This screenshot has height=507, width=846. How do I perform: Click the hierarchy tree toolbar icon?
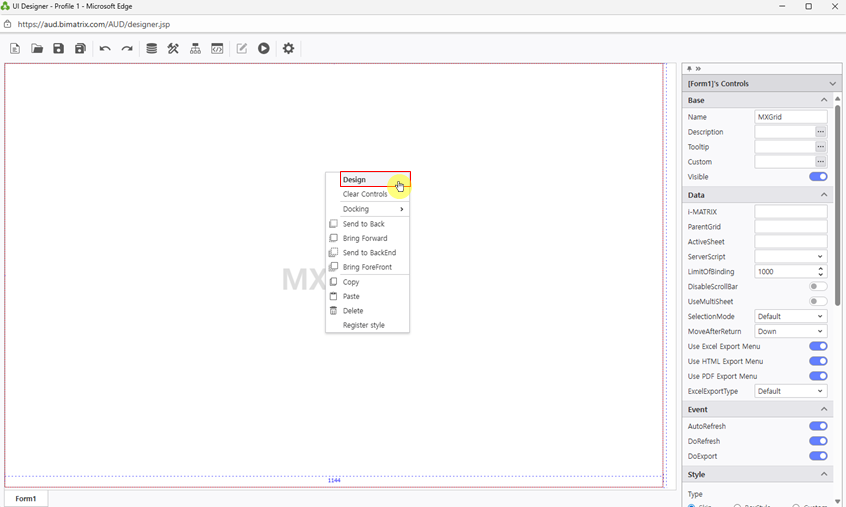coord(195,48)
